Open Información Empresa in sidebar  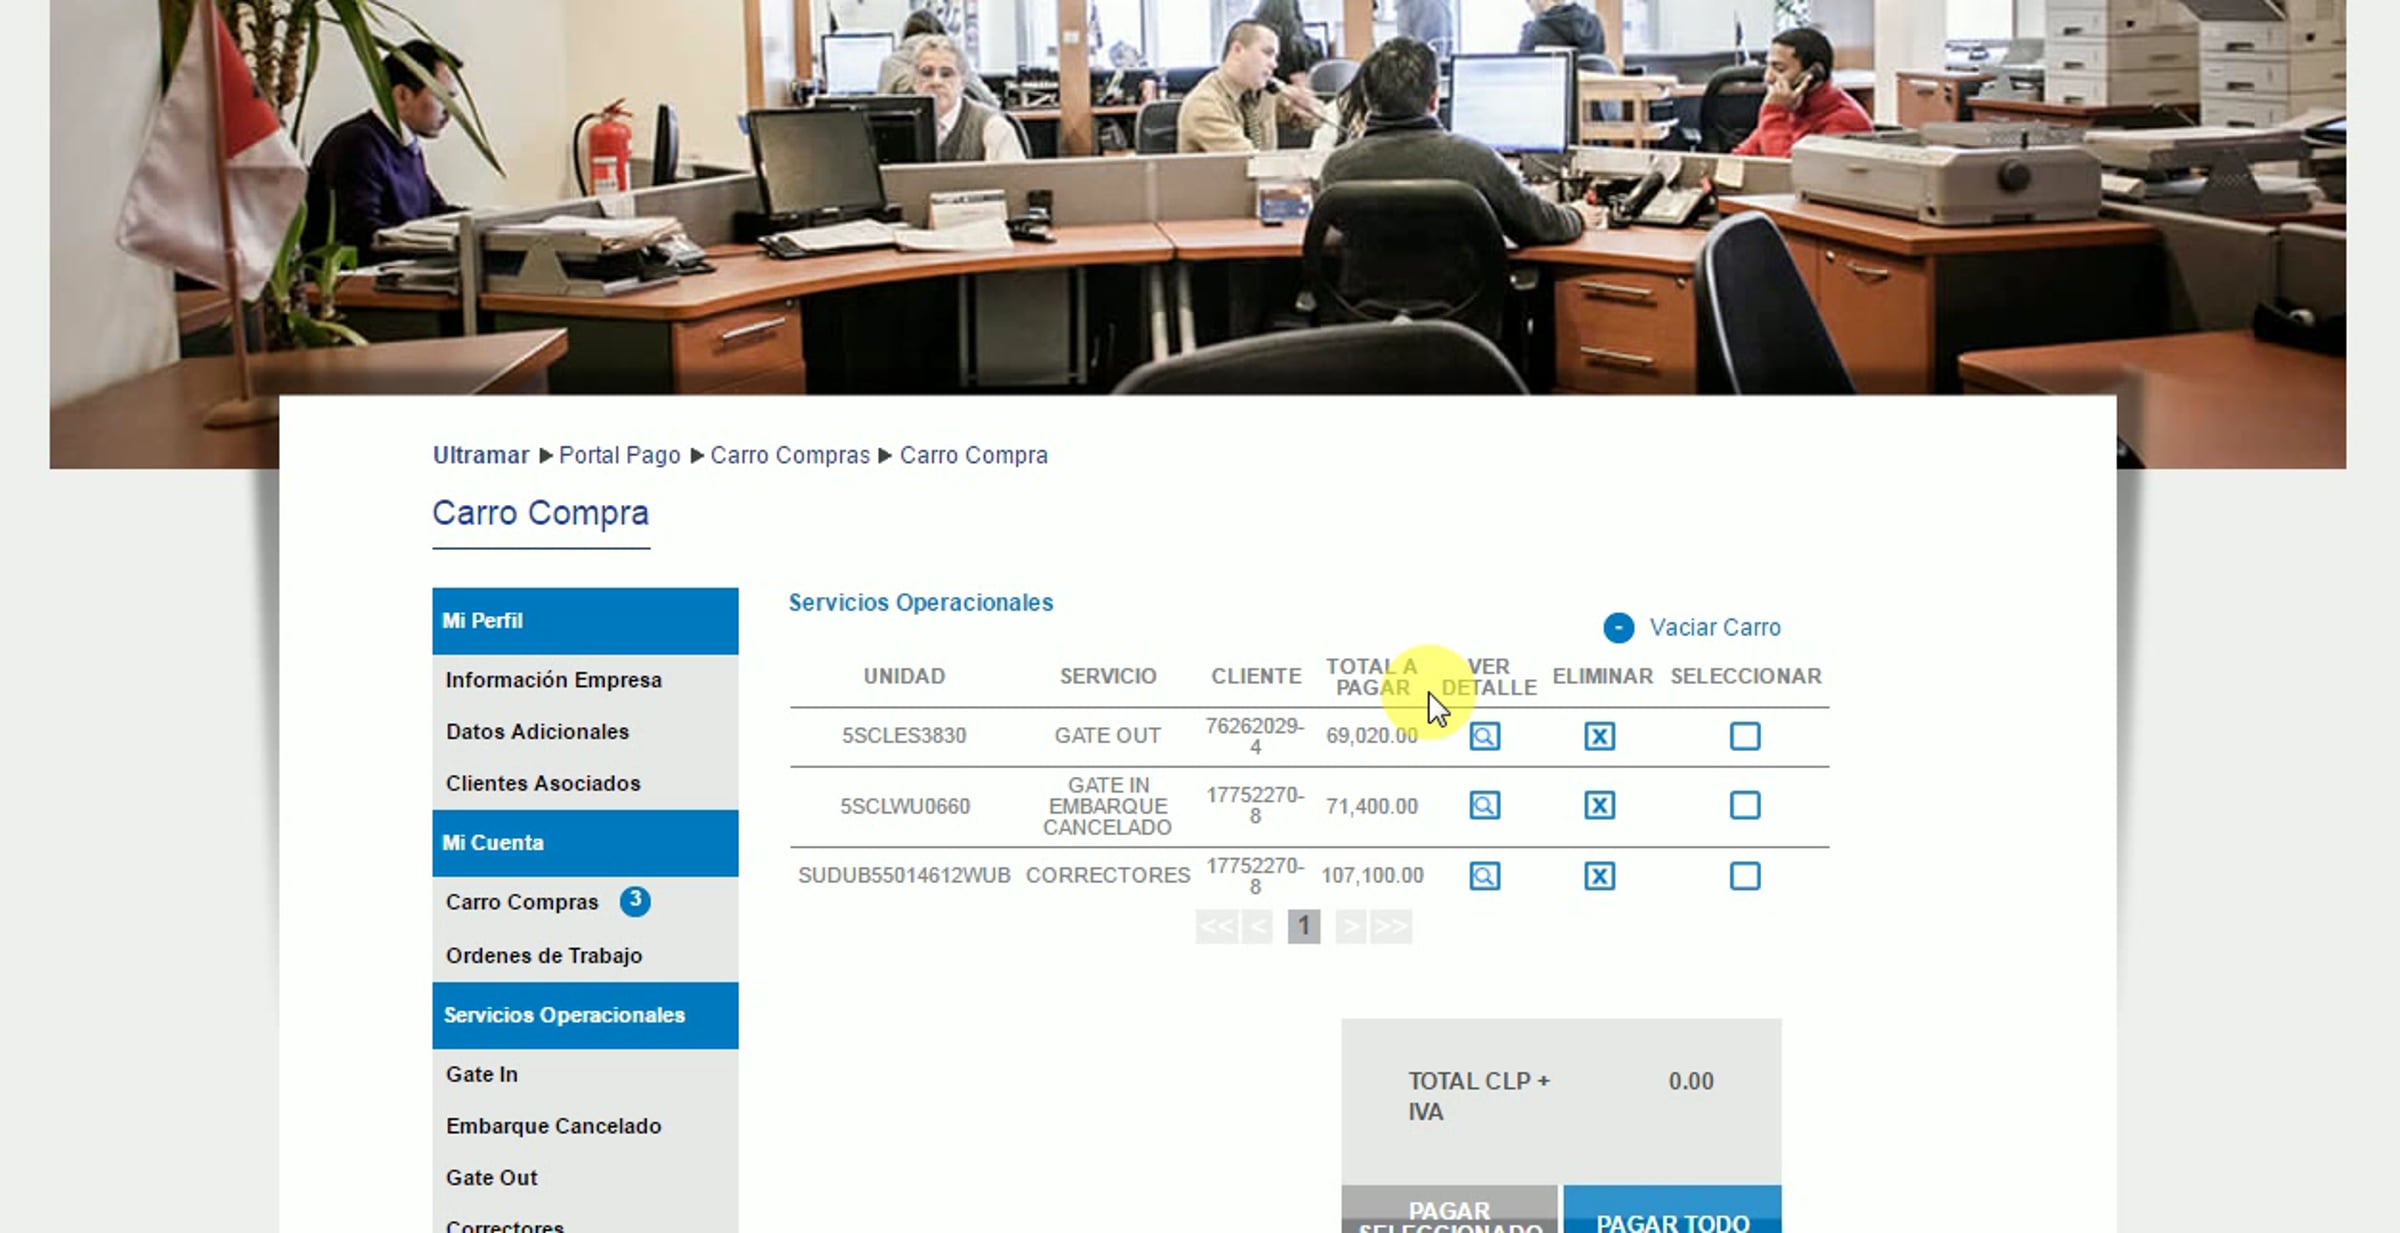[x=553, y=680]
